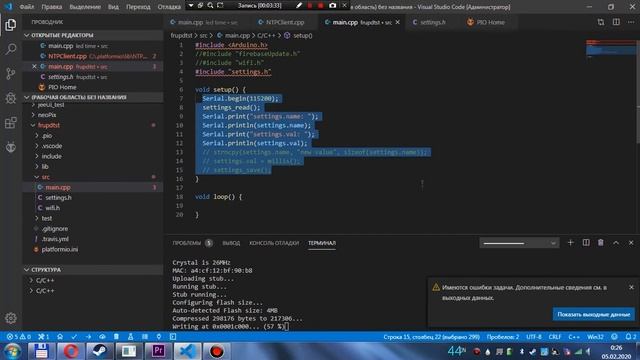This screenshot has height=360, width=640.
Task: Click the CRLF line ending in status bar
Action: tap(554, 337)
